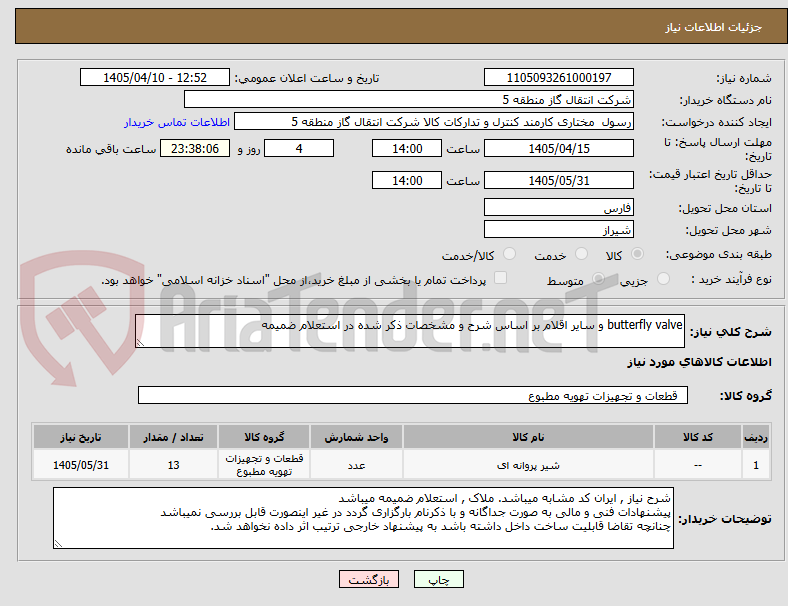Click the بازگشت (back) button
This screenshot has height=606, width=788.
click(369, 579)
